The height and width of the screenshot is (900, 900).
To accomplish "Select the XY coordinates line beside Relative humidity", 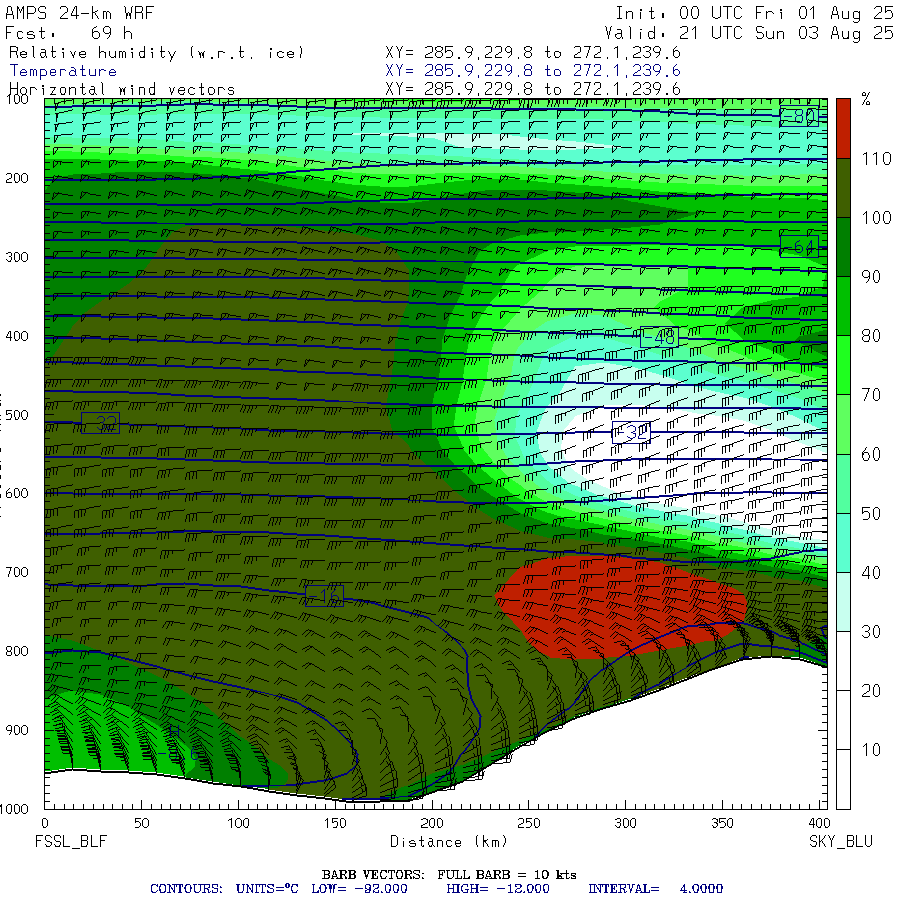I will 533,53.
